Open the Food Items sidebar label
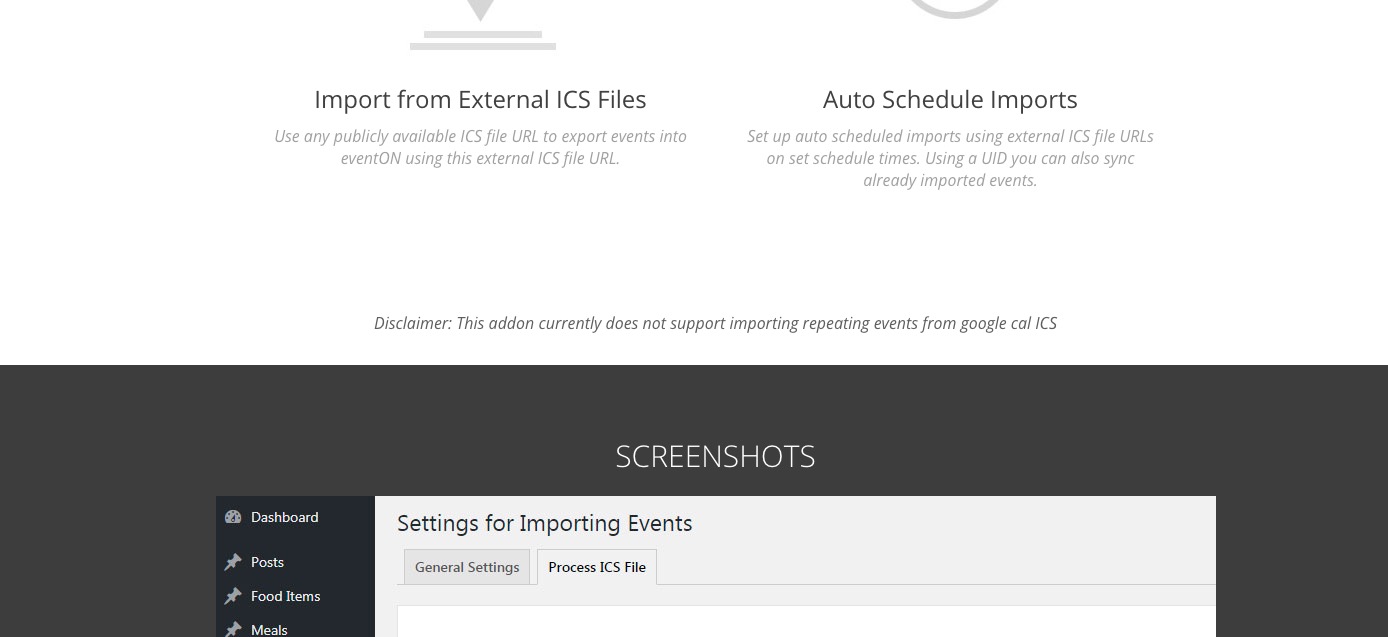This screenshot has width=1388, height=637. coord(285,596)
